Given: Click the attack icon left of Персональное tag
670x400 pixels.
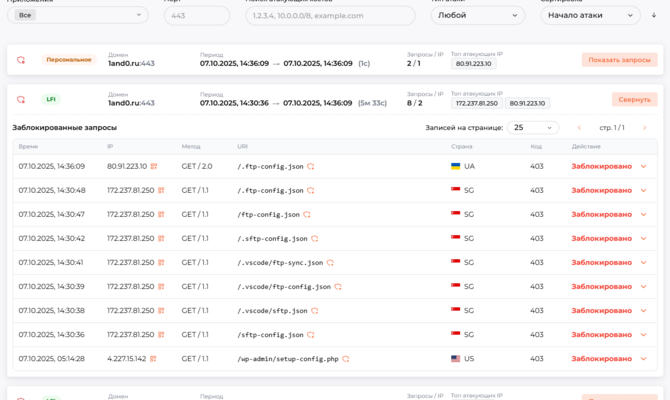Looking at the screenshot, I should coord(21,60).
